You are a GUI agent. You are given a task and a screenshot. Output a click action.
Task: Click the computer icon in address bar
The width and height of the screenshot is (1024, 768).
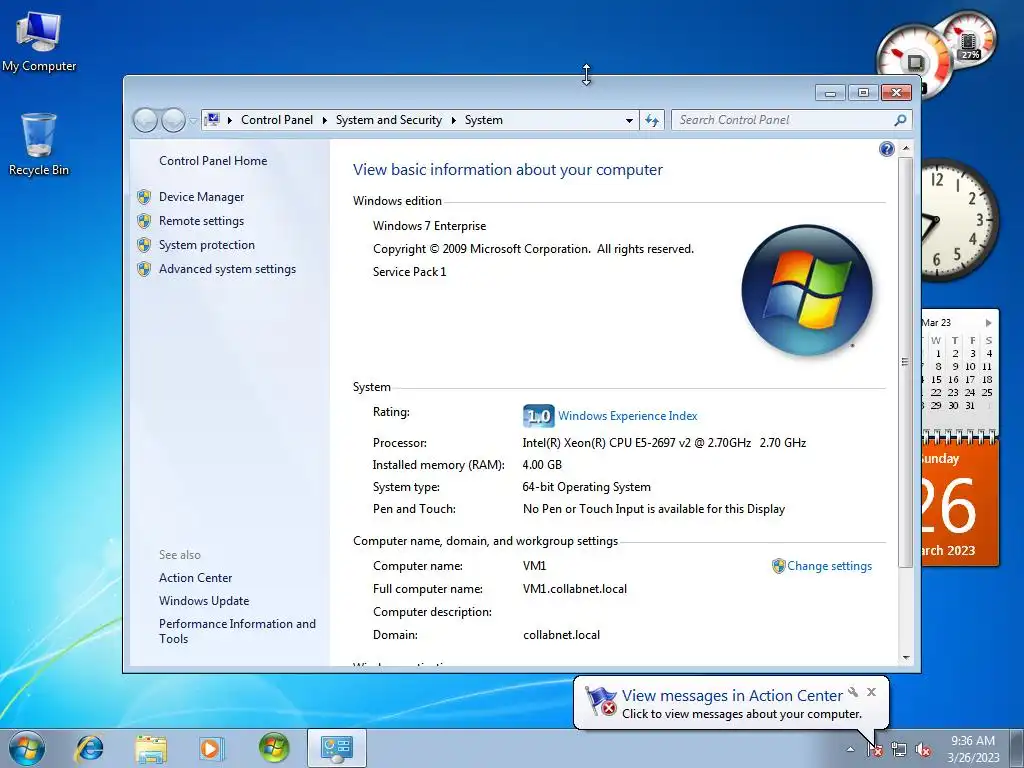click(212, 120)
